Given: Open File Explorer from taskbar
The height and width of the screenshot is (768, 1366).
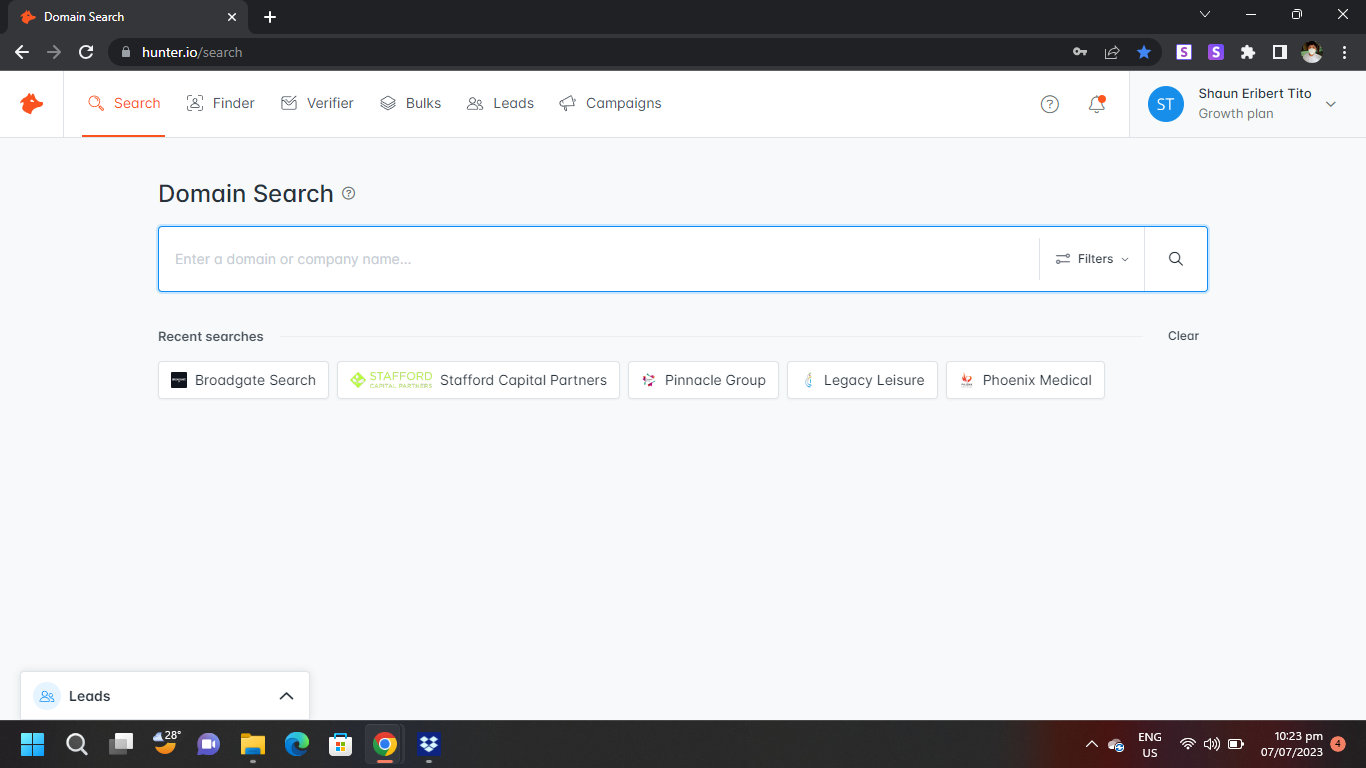Looking at the screenshot, I should pyautogui.click(x=253, y=744).
